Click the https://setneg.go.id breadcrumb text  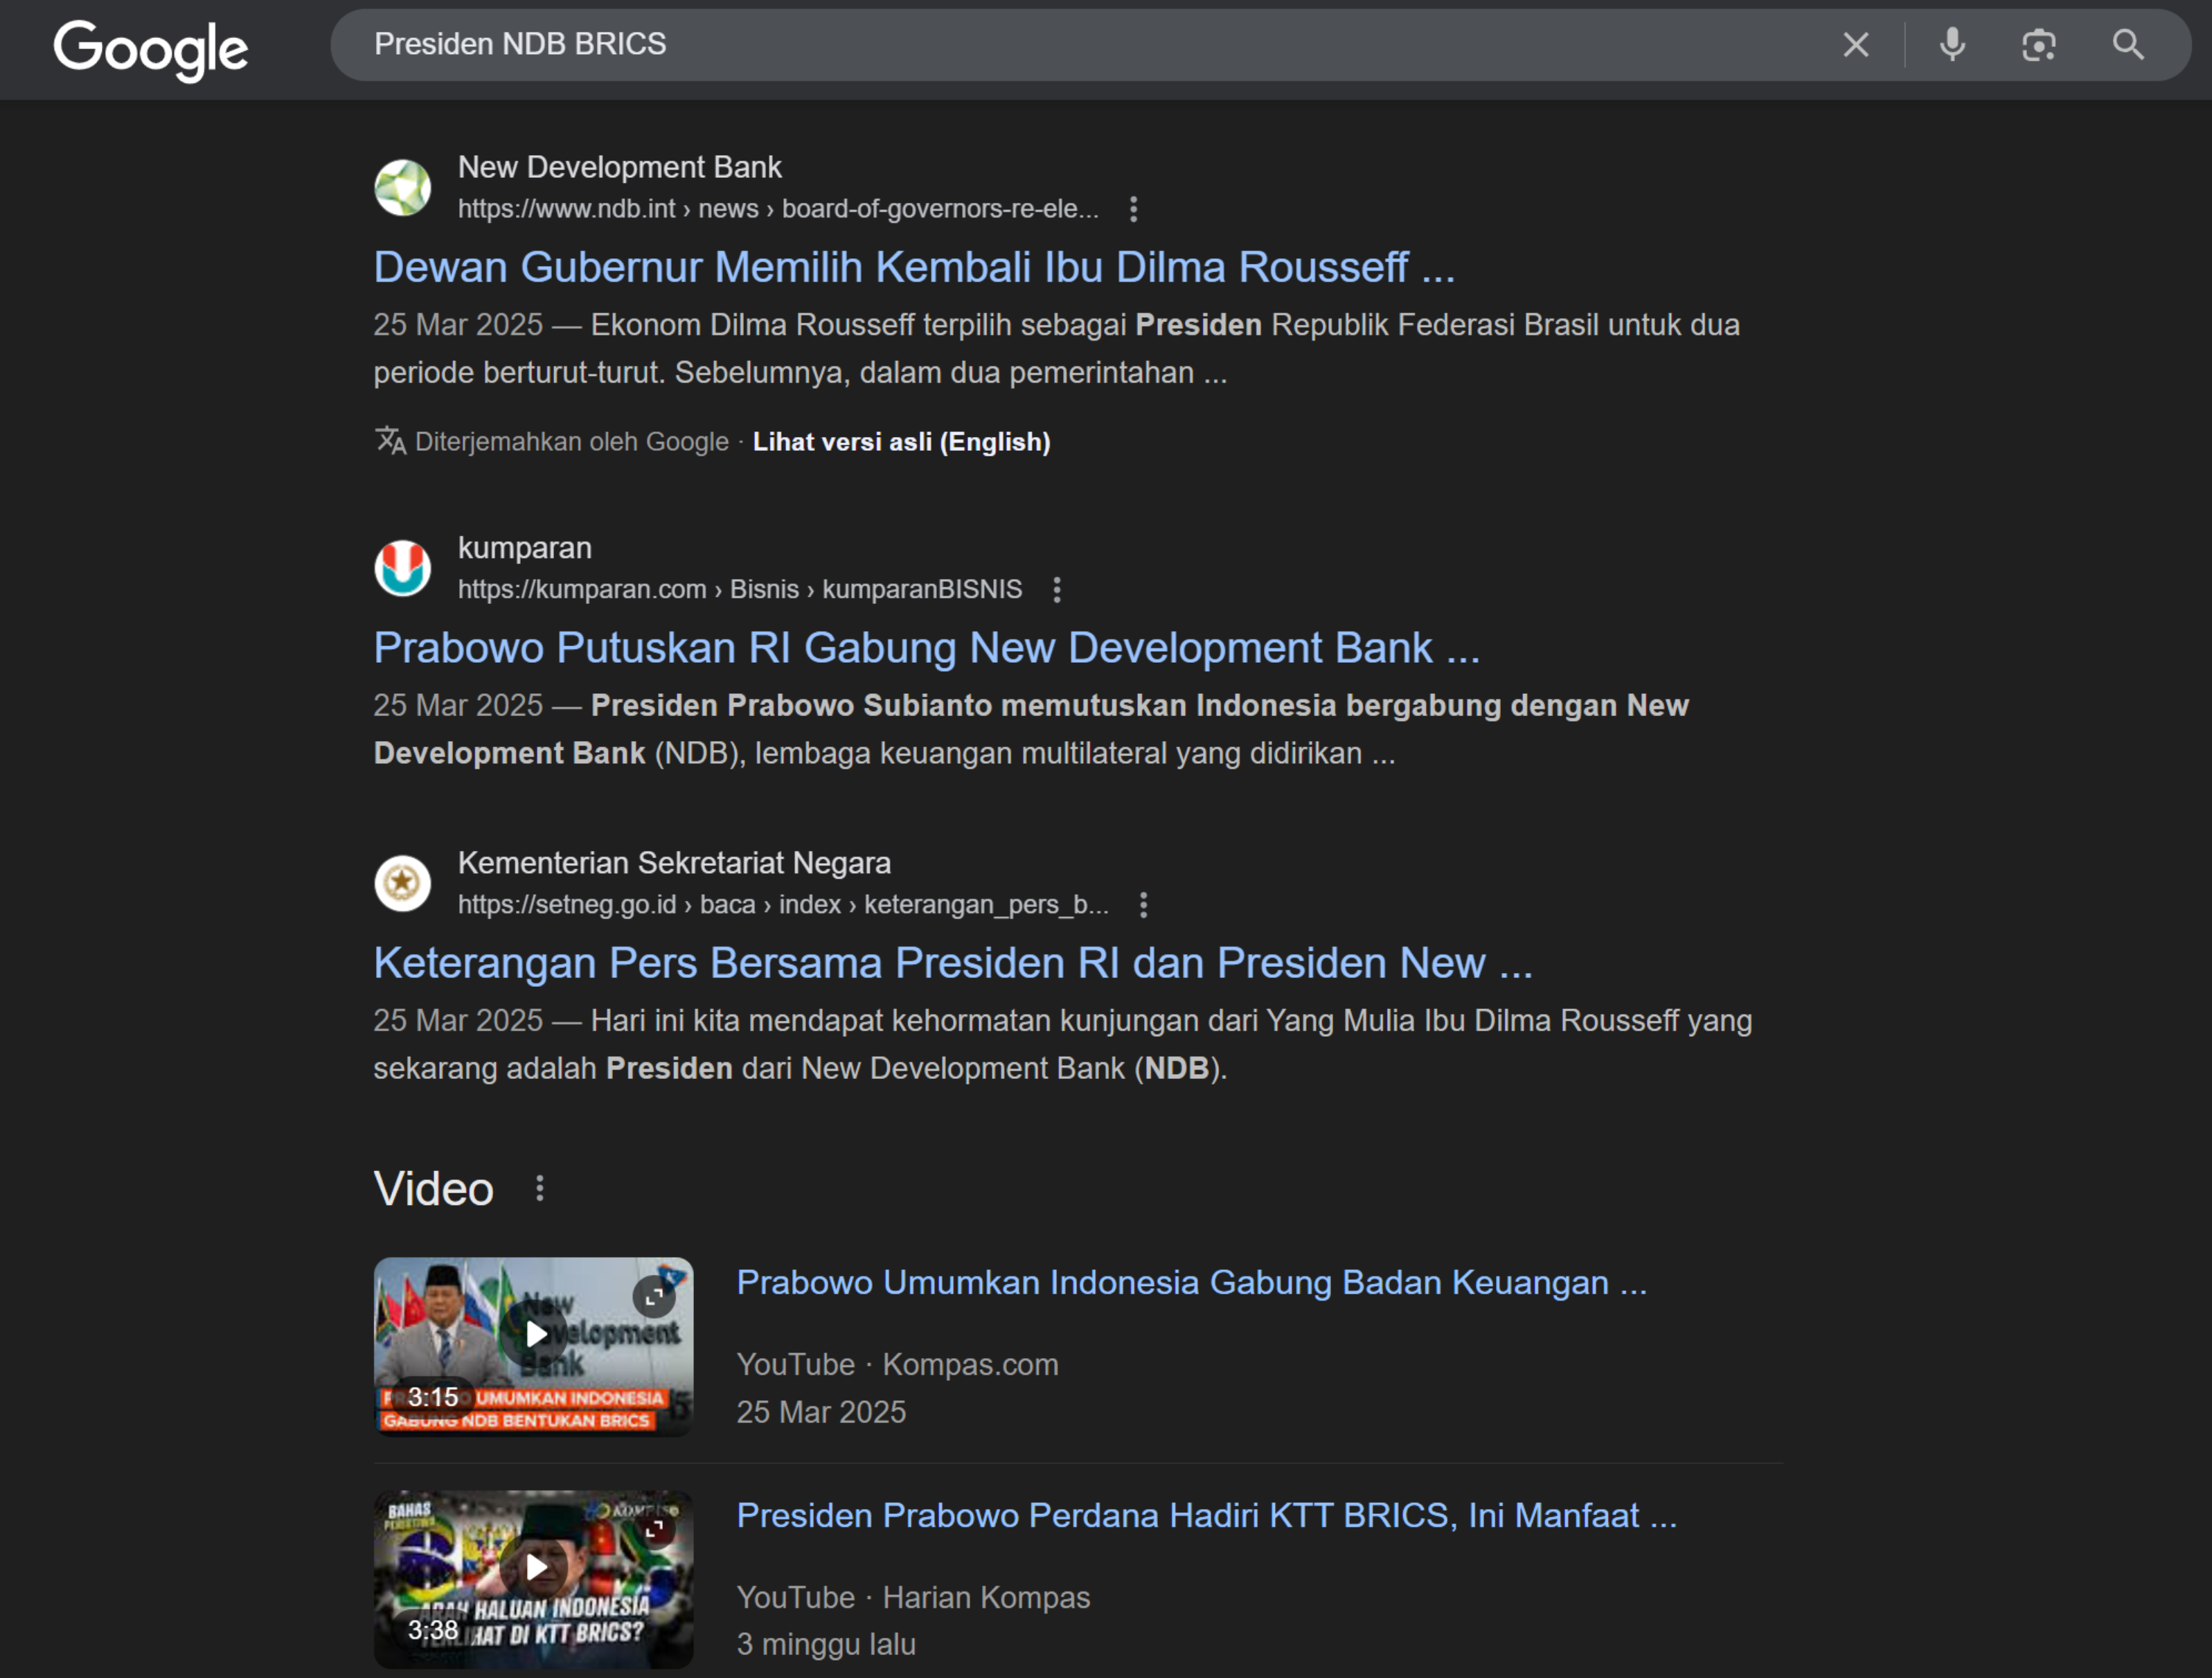783,905
